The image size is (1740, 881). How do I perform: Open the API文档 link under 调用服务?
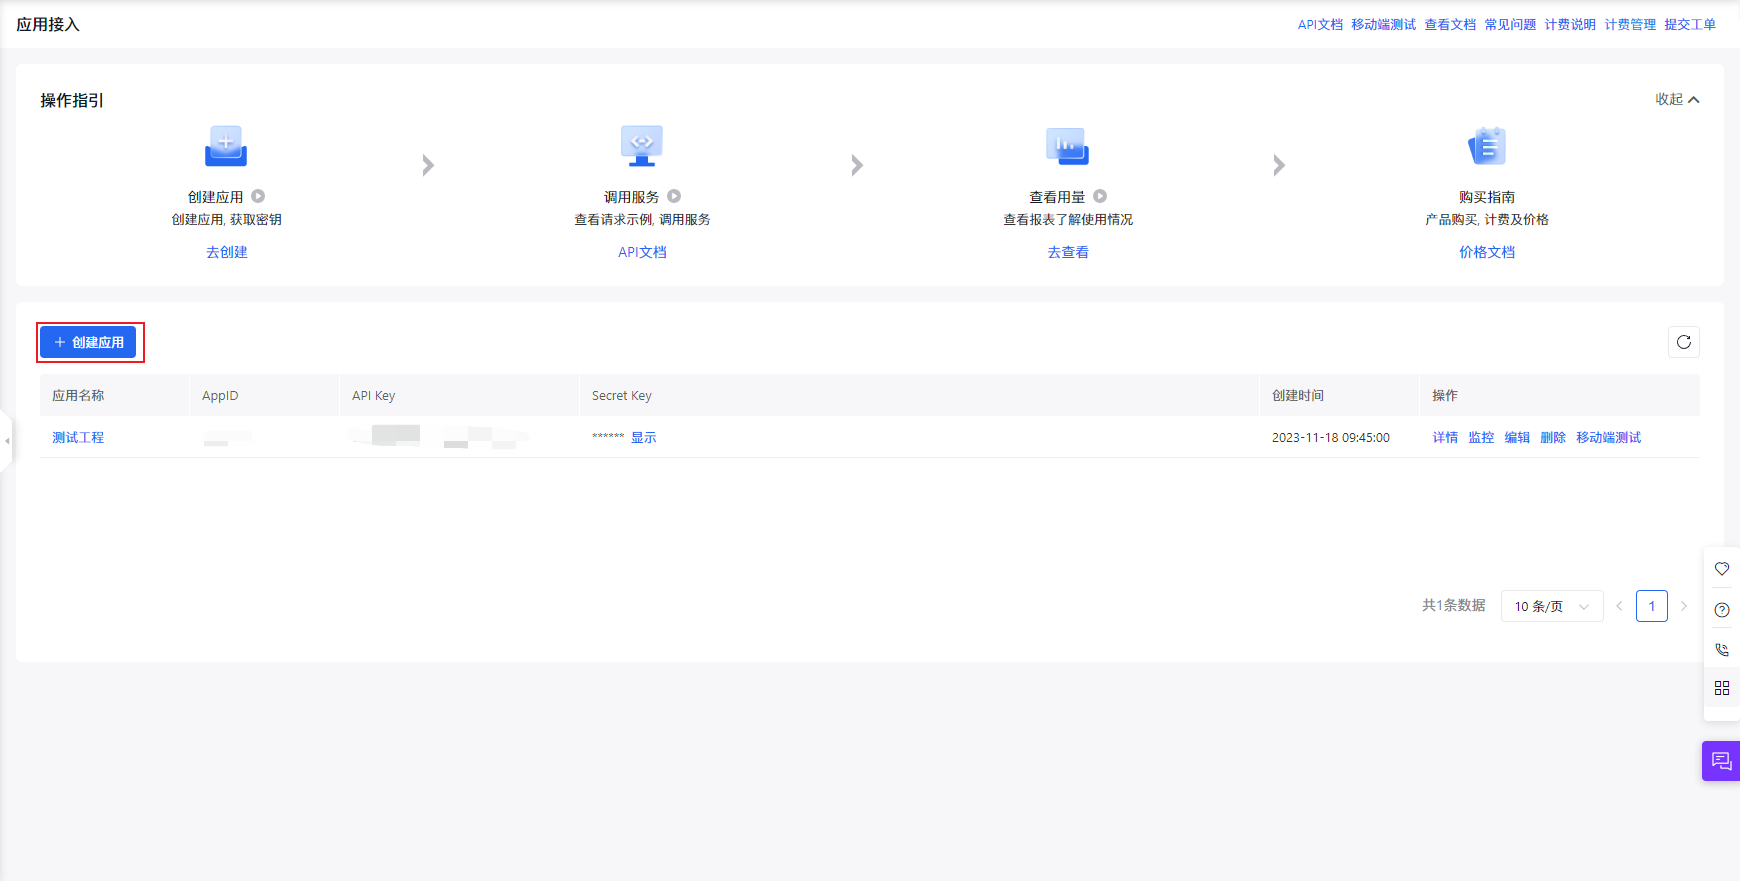click(x=642, y=252)
